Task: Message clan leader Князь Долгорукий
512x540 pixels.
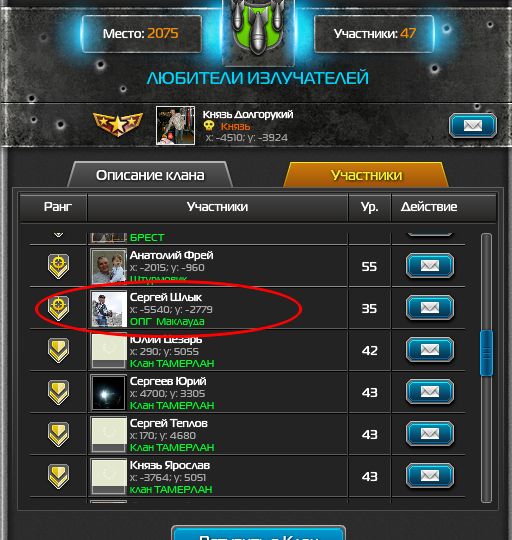Action: tap(472, 126)
